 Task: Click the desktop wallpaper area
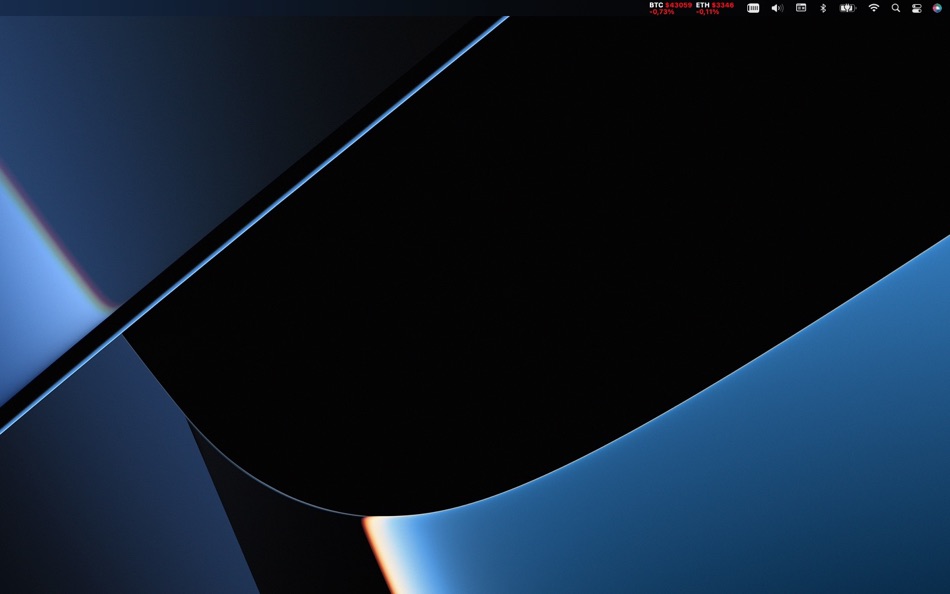[x=475, y=350]
